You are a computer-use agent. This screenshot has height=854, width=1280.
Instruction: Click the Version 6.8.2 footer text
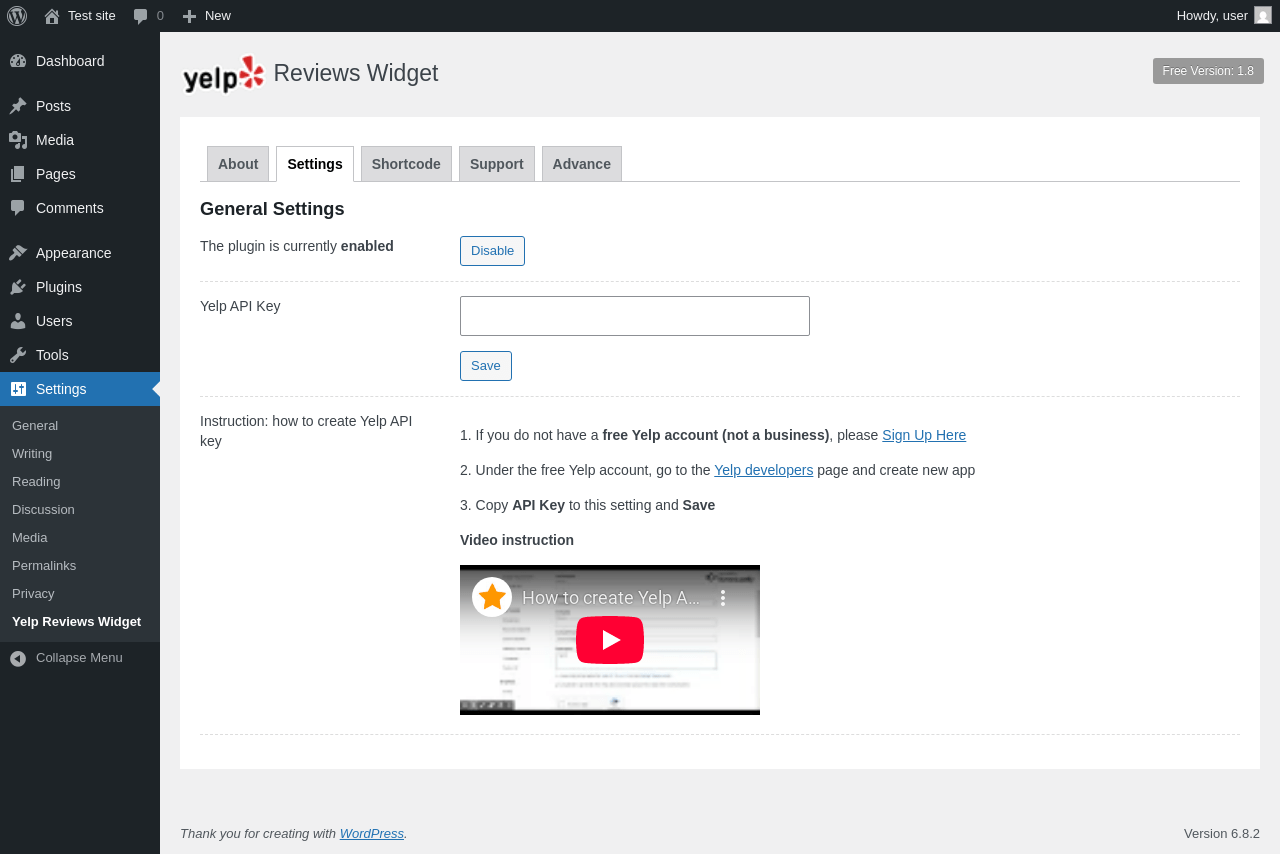coord(1222,833)
